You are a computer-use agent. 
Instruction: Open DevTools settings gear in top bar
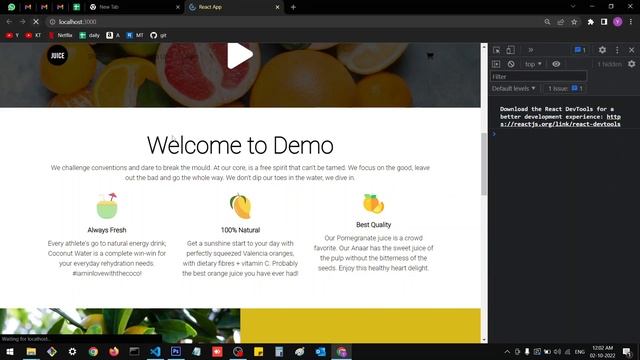(x=602, y=50)
